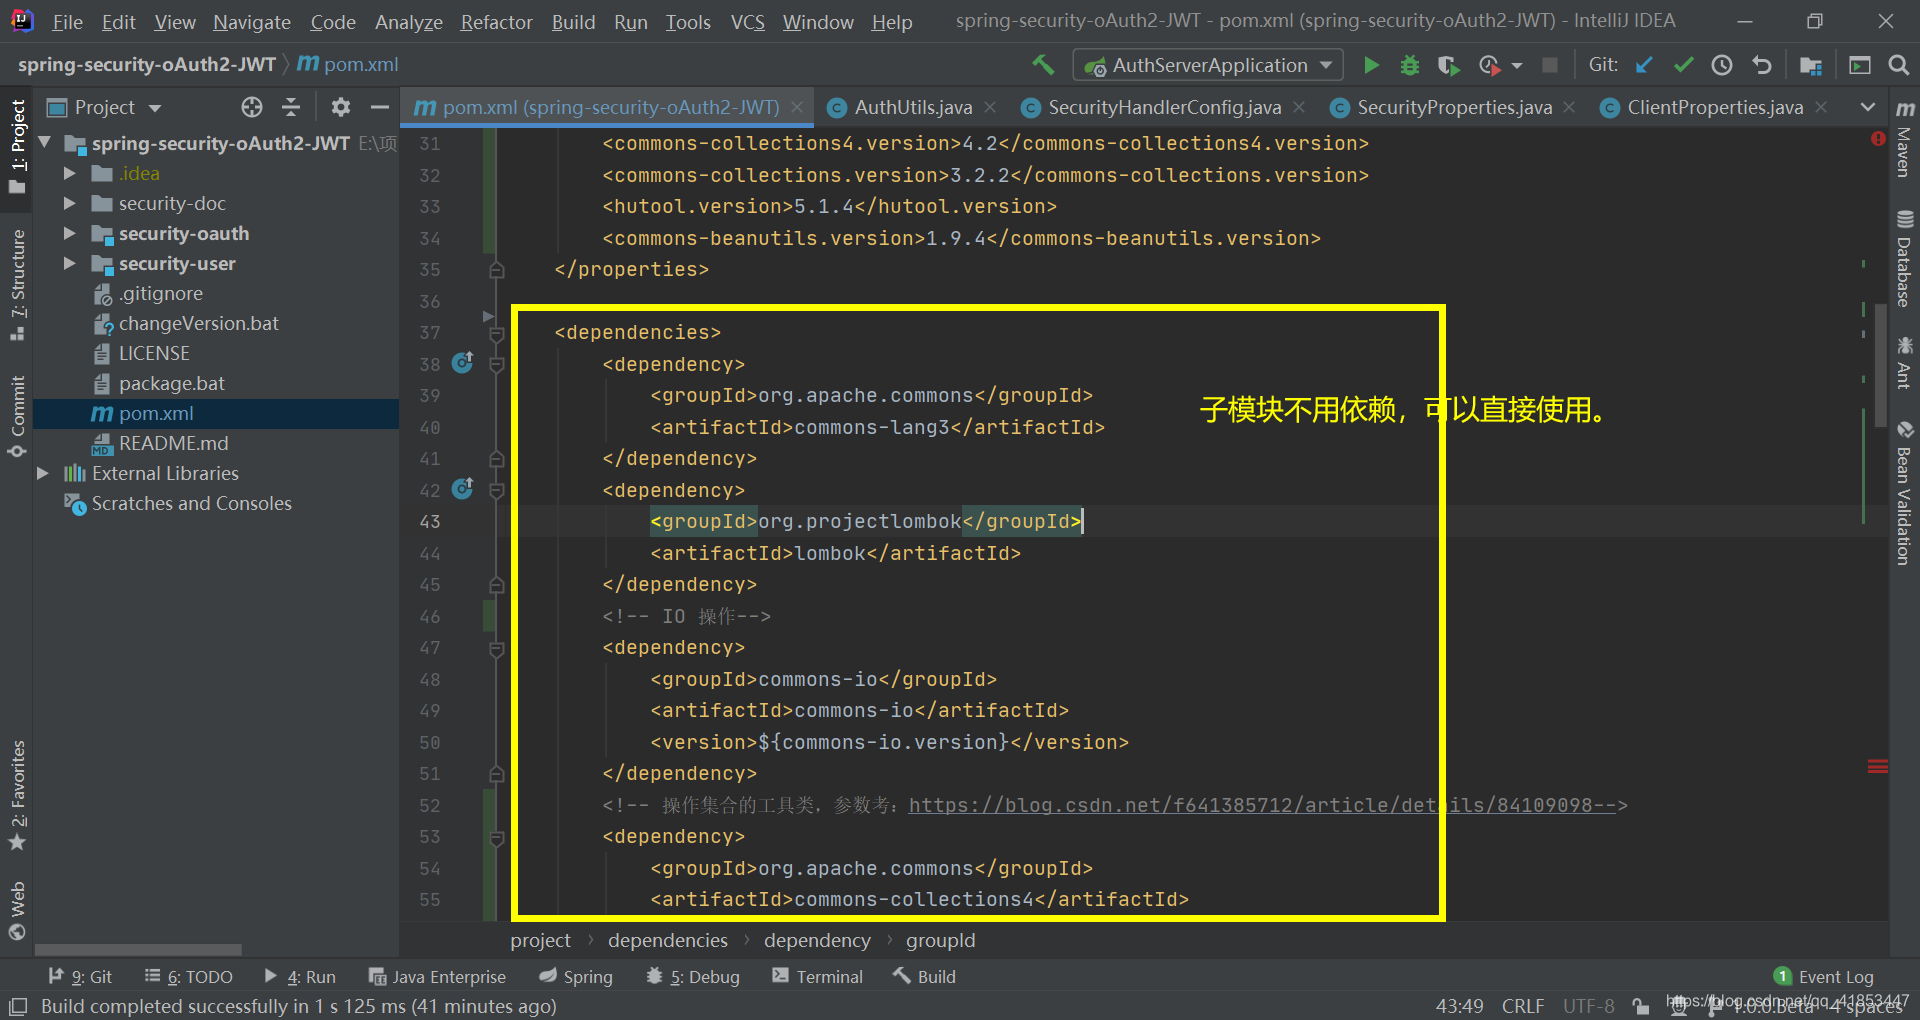Close the pom.xml editor tab

click(797, 107)
